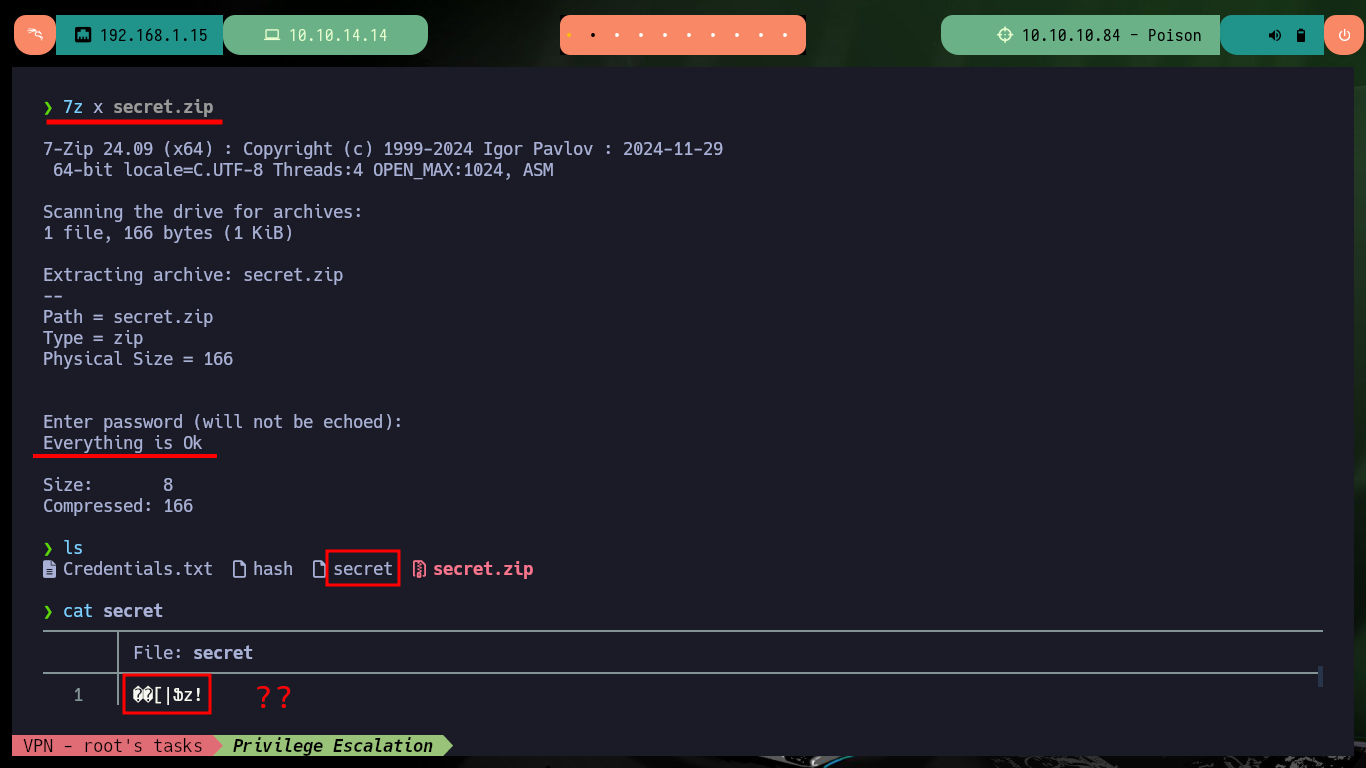Viewport: 1366px width, 768px height.
Task: Click the 64-bit locale=C.UTF-8 line
Action: [303, 170]
